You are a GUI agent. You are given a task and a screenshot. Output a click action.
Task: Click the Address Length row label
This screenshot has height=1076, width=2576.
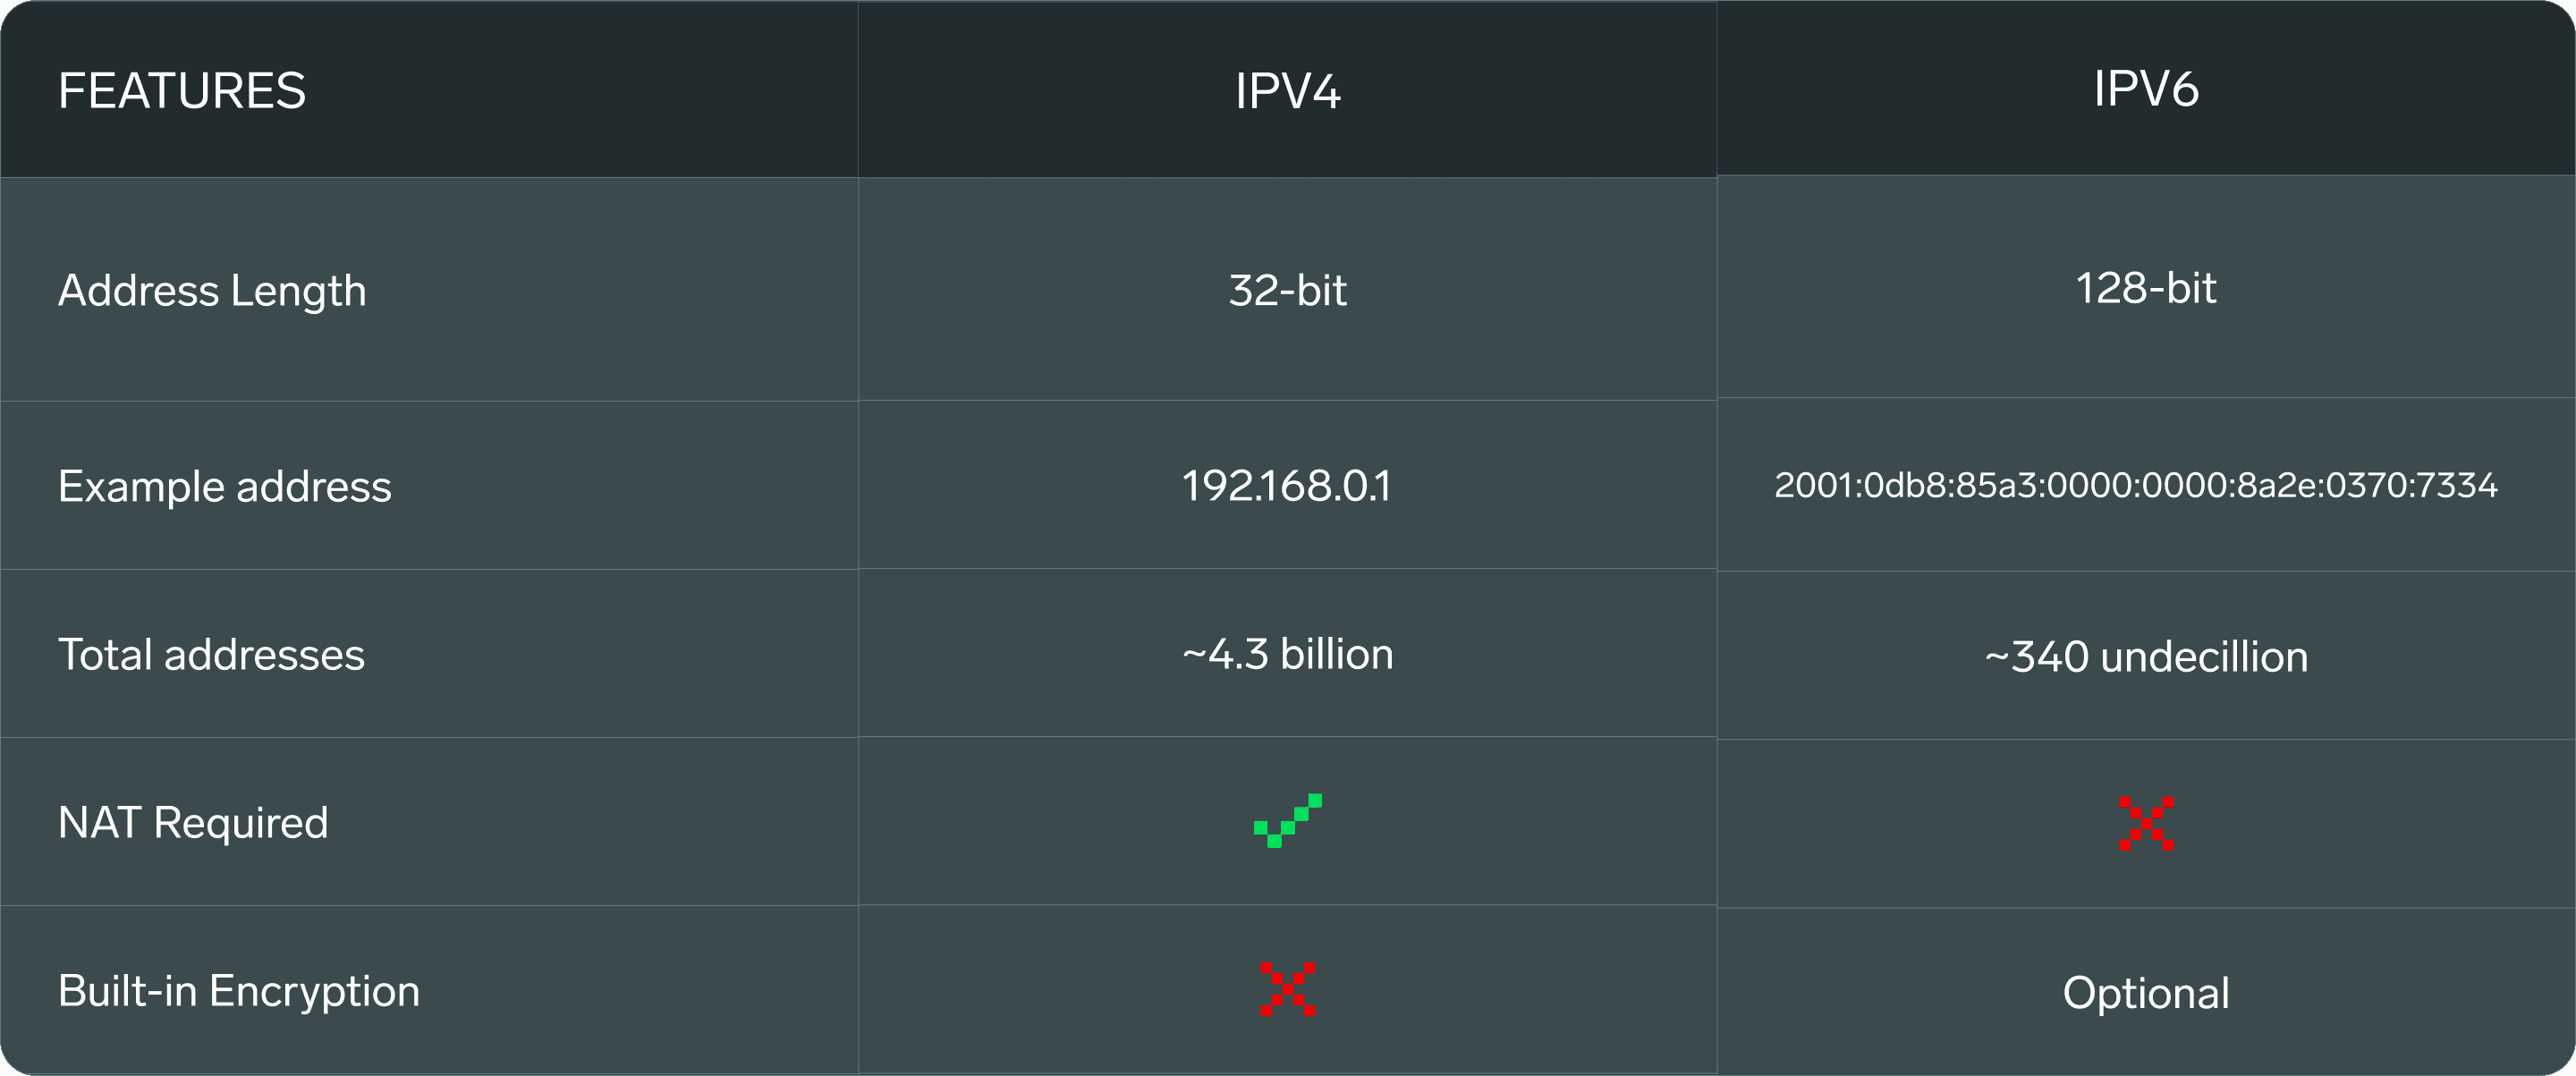click(x=212, y=291)
